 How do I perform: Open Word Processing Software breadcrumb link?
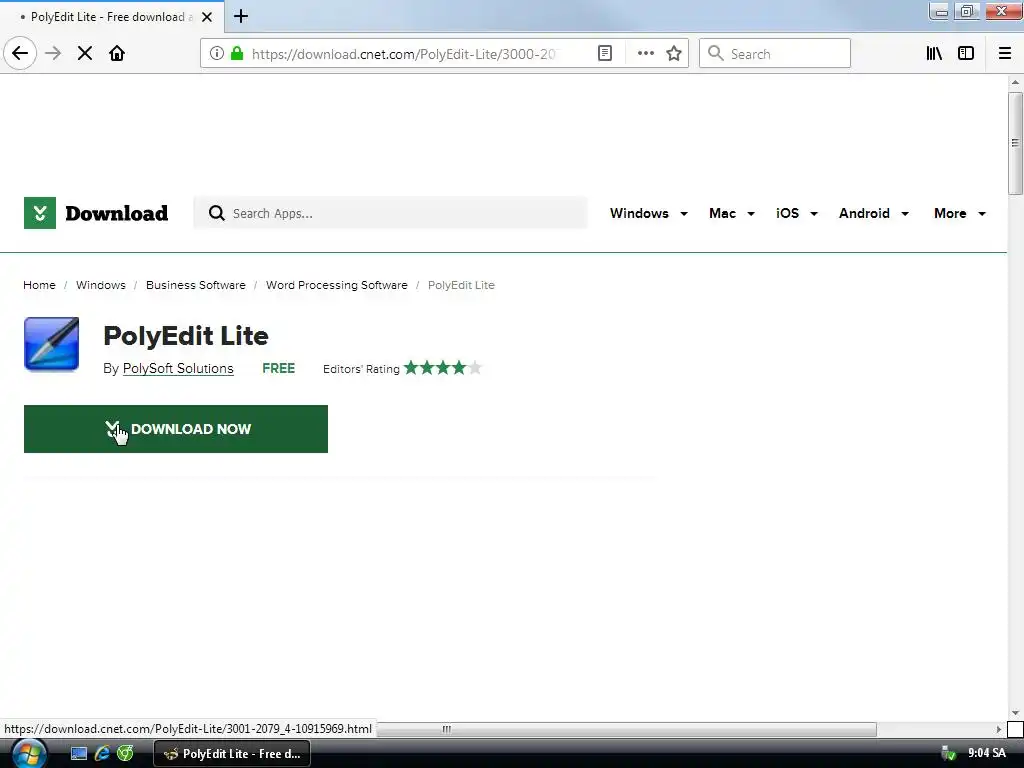[336, 285]
